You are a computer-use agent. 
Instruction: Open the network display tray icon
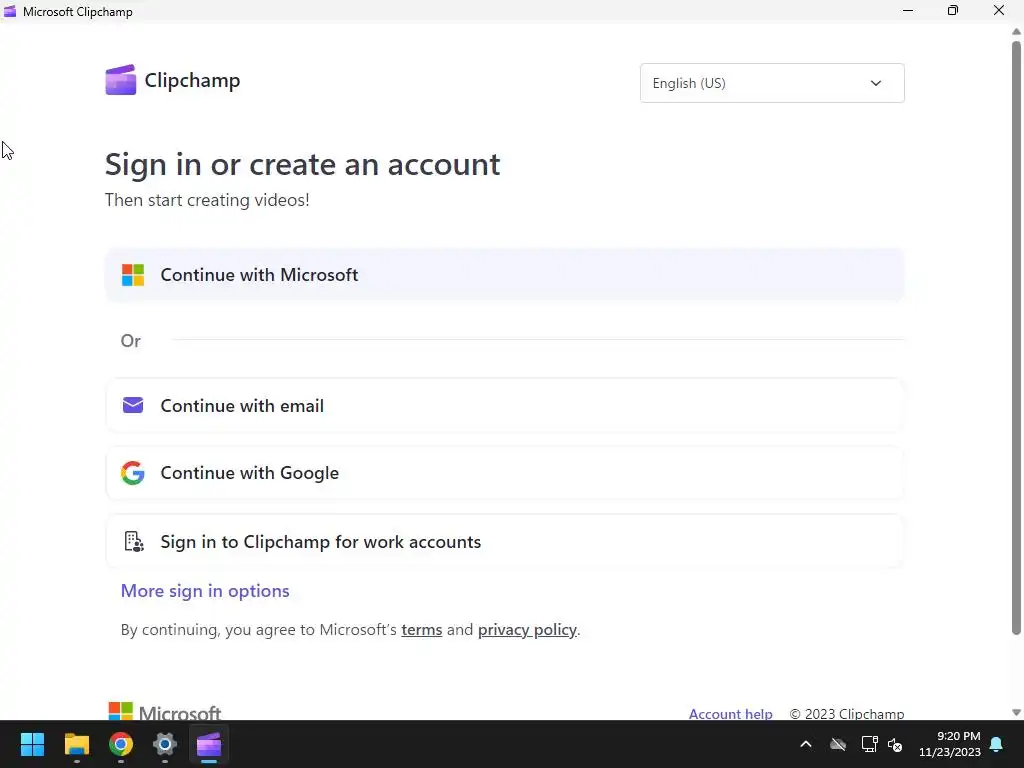pos(869,744)
